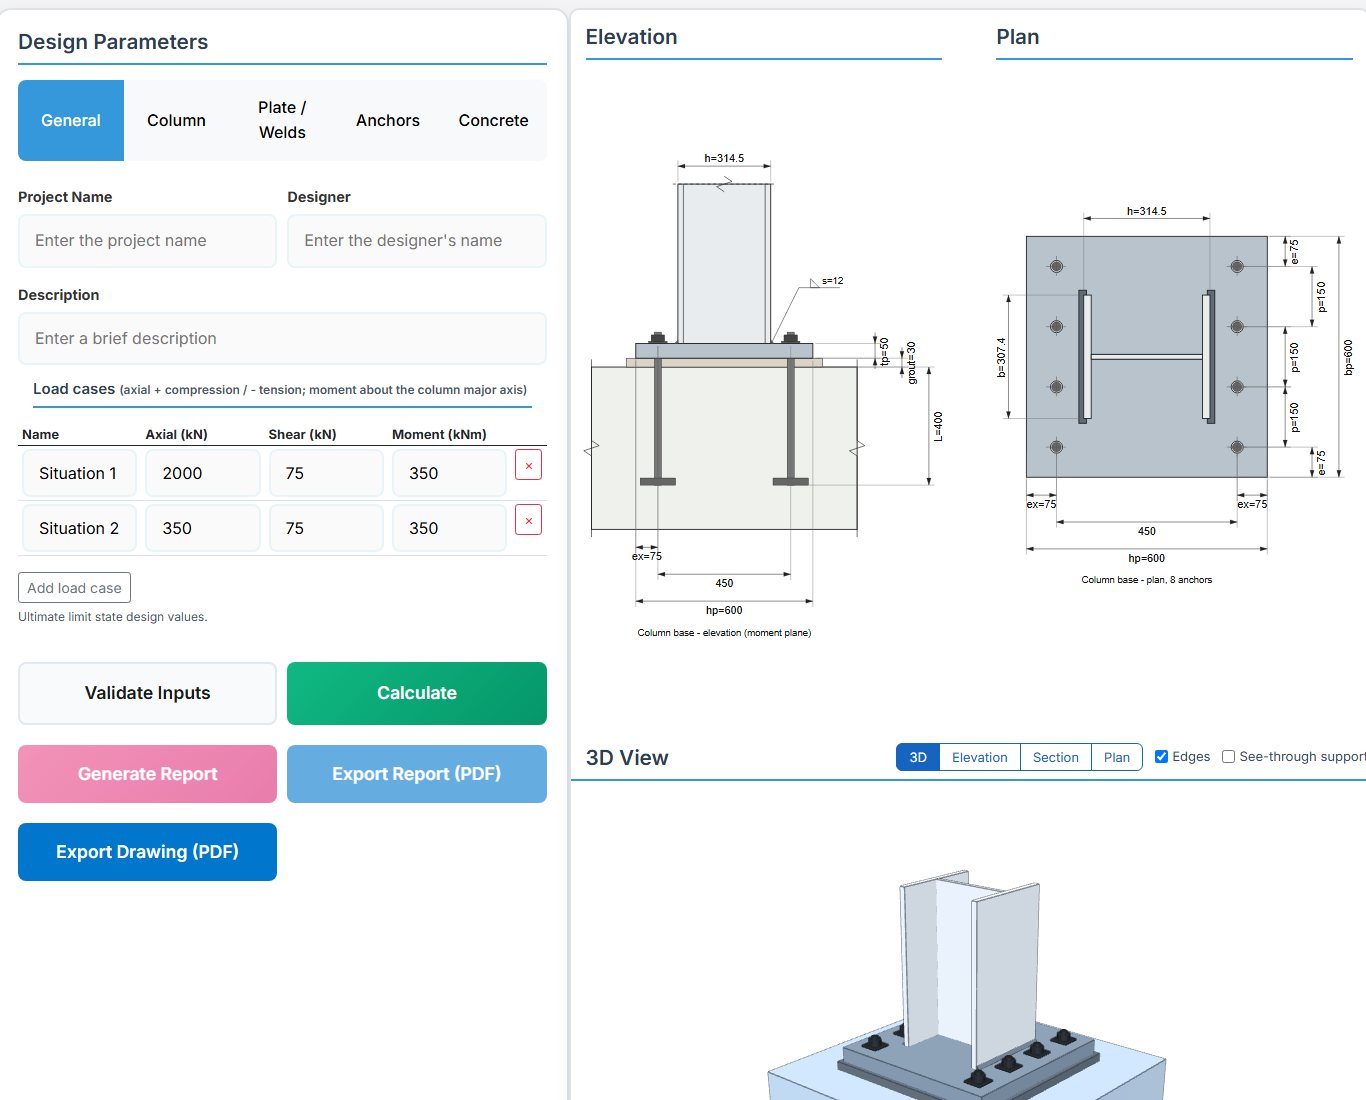Edit the Situation 2 name field

[80, 528]
